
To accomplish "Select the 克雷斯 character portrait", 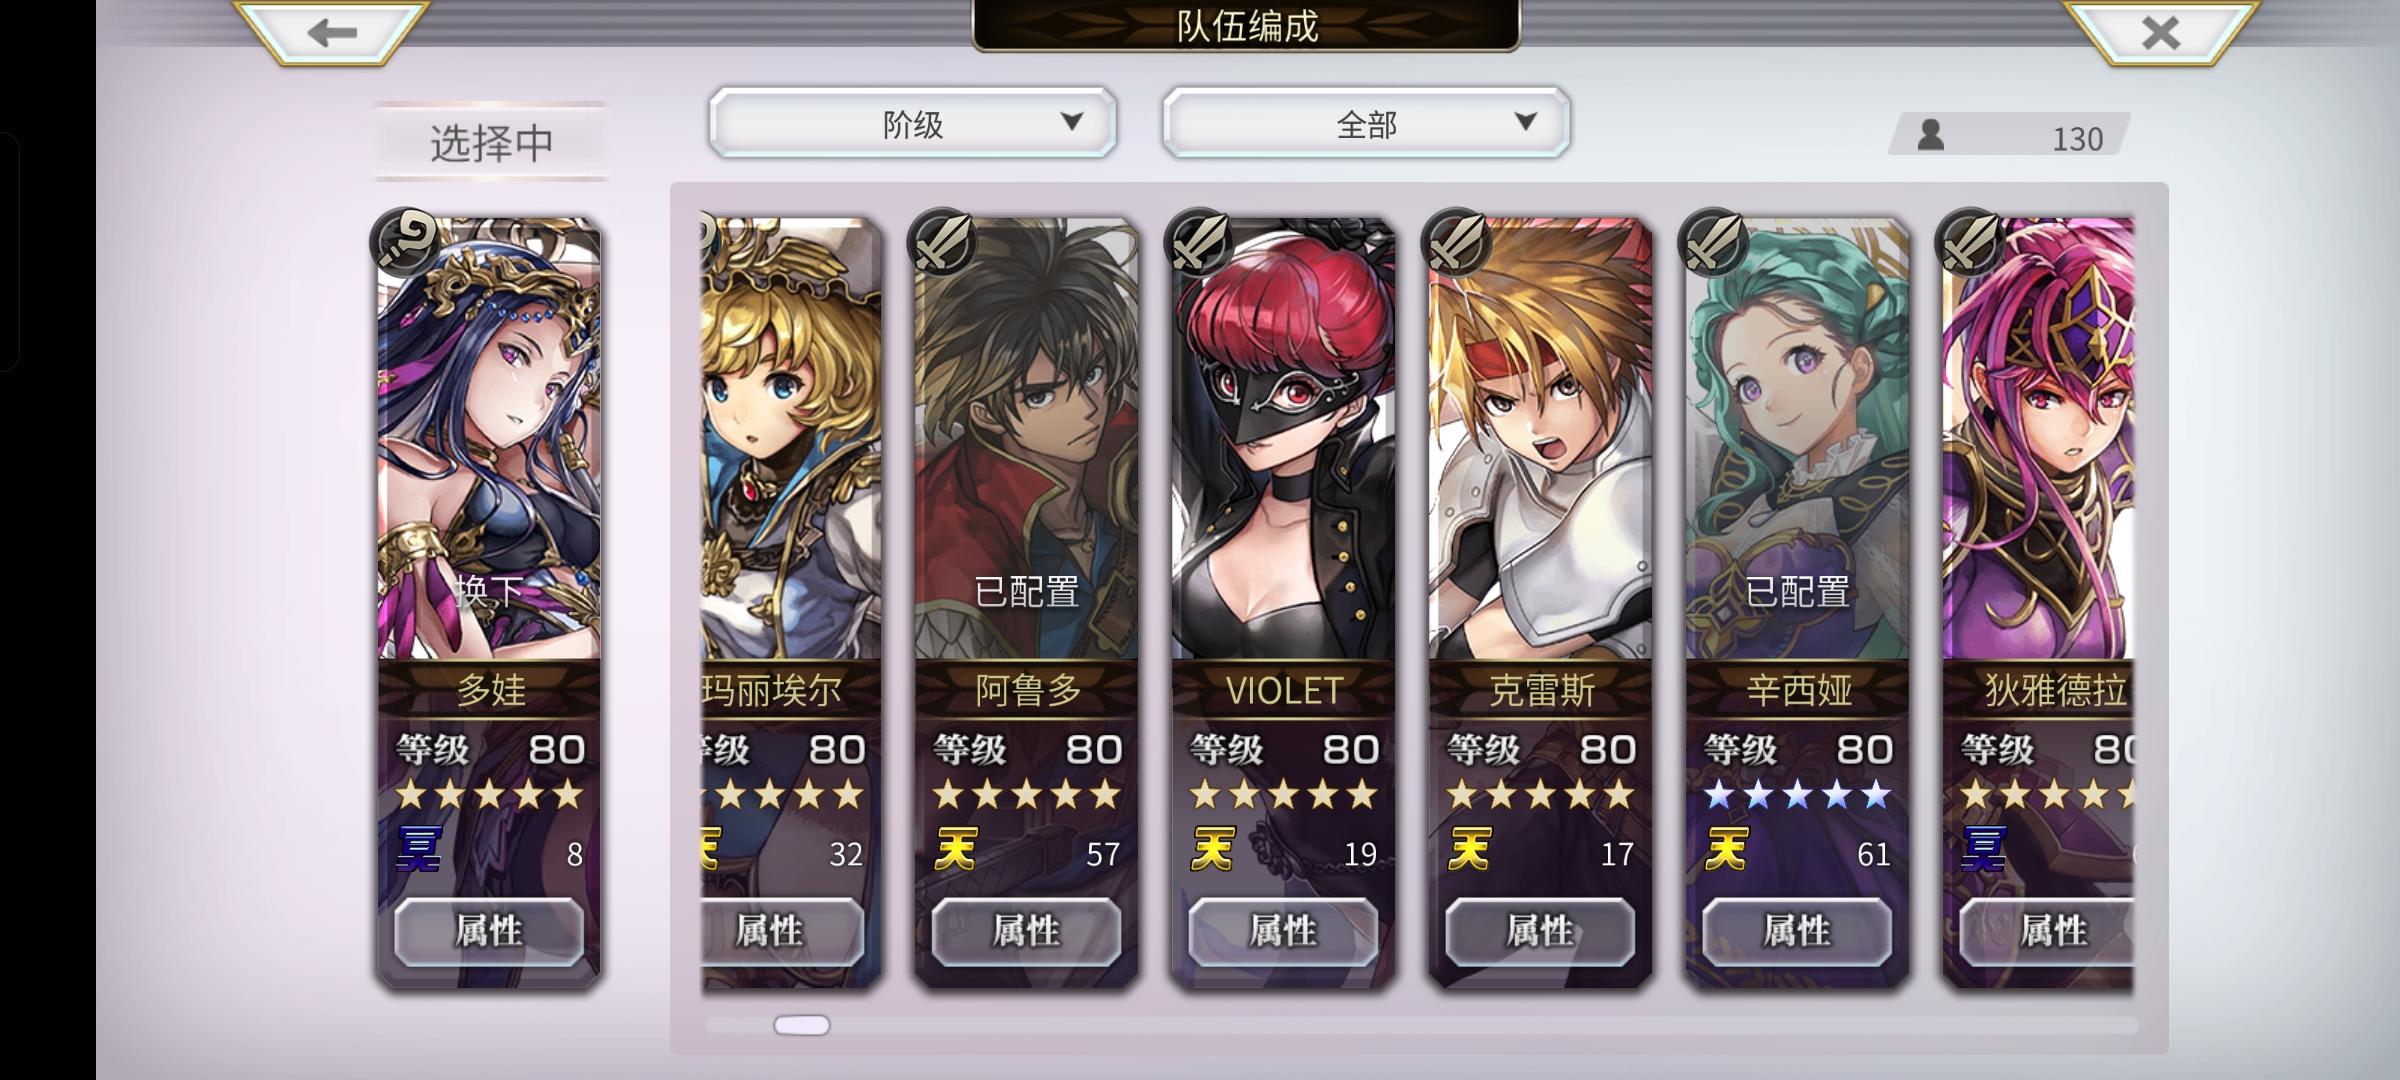I will 1540,440.
